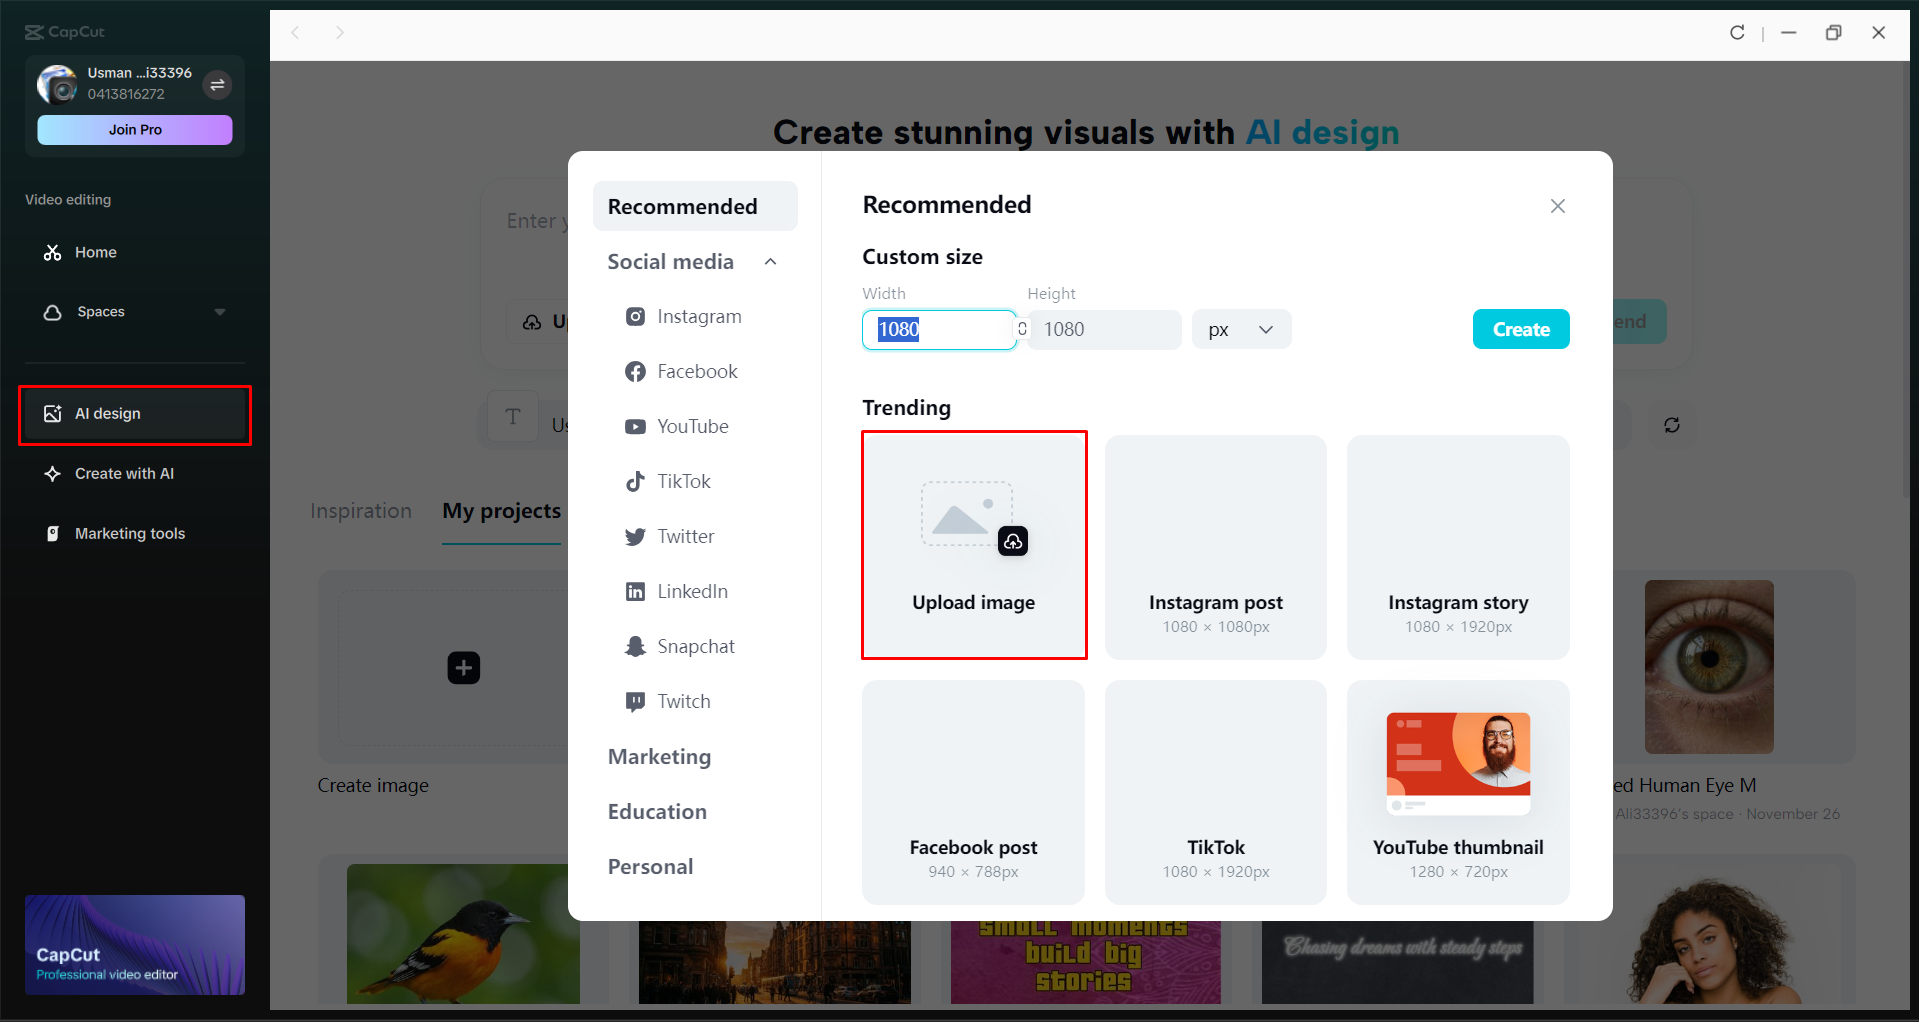Click the Height input field
This screenshot has height=1022, width=1919.
point(1105,330)
